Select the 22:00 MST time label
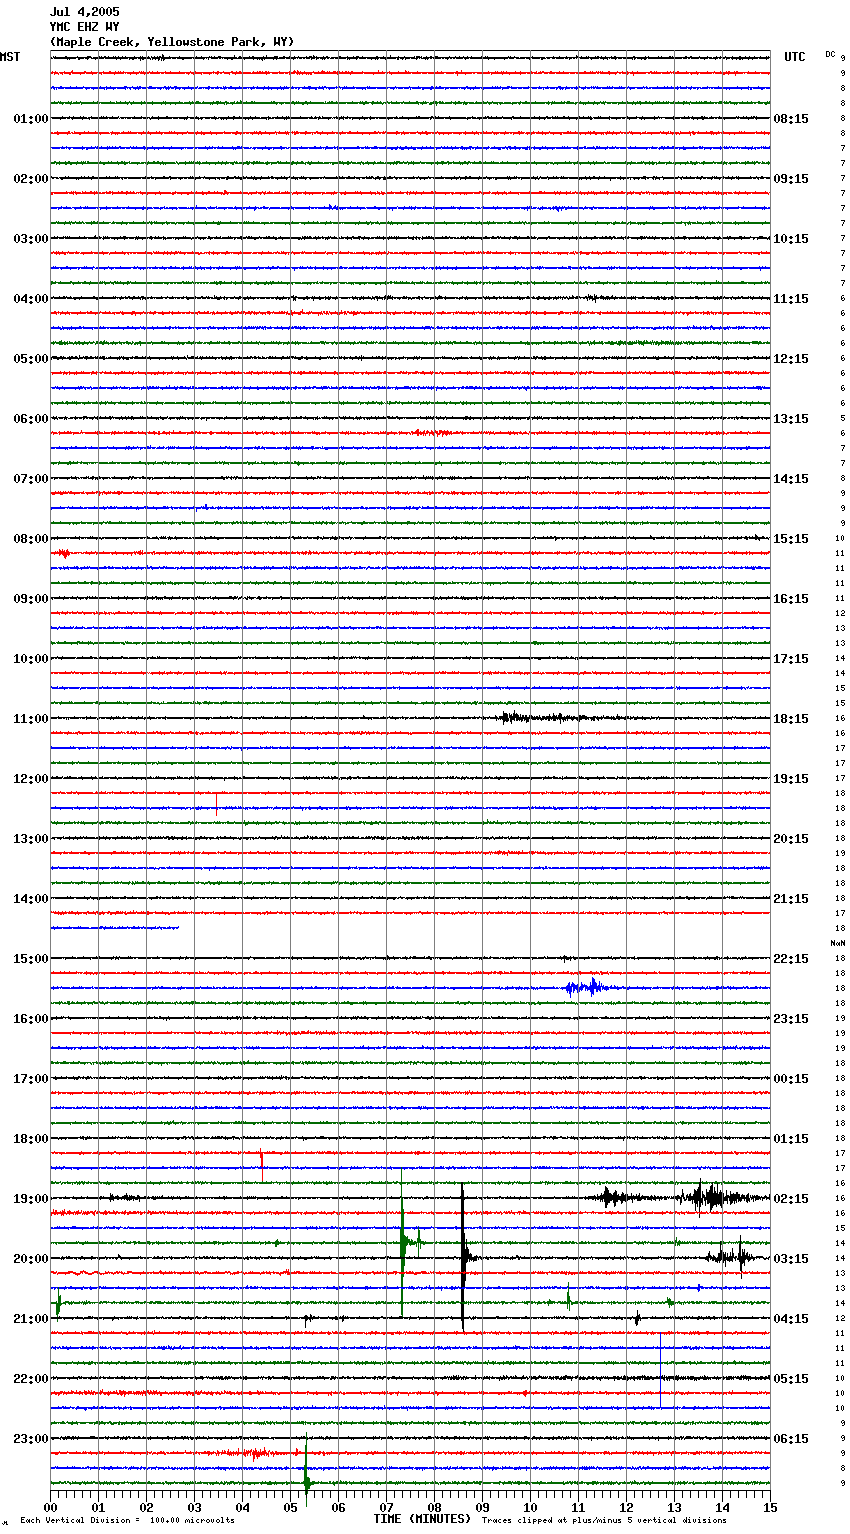 click(x=31, y=1379)
